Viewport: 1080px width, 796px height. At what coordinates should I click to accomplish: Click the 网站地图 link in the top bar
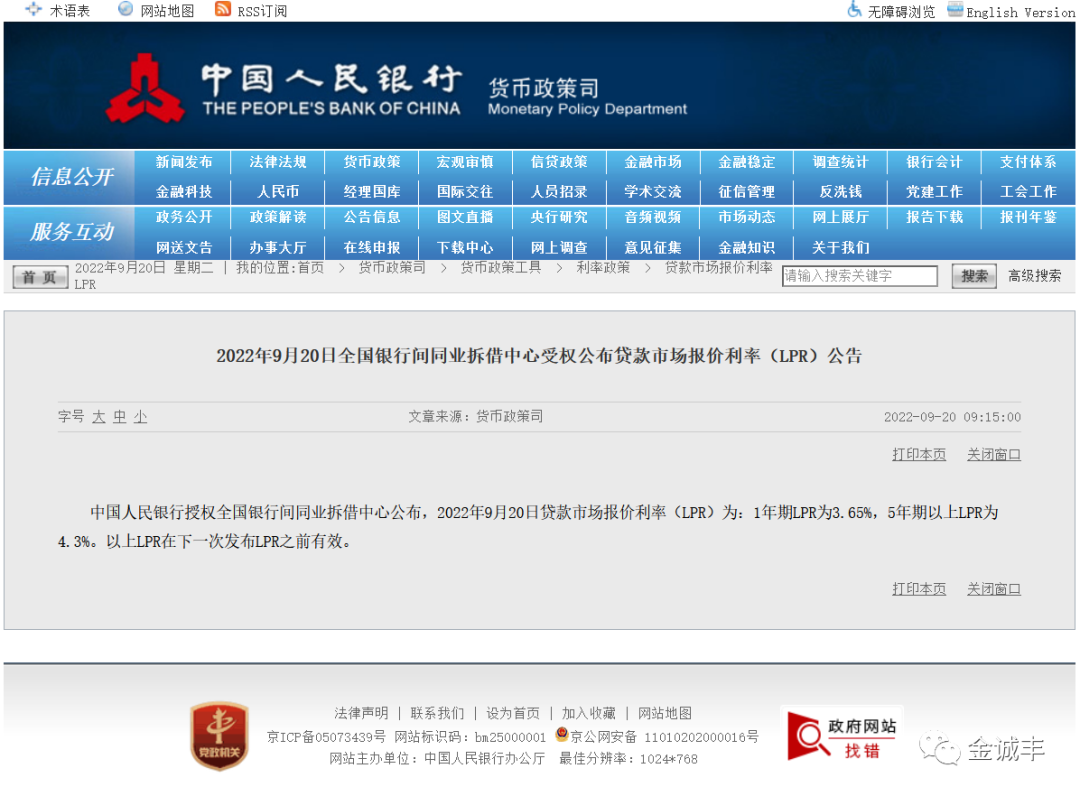[167, 11]
